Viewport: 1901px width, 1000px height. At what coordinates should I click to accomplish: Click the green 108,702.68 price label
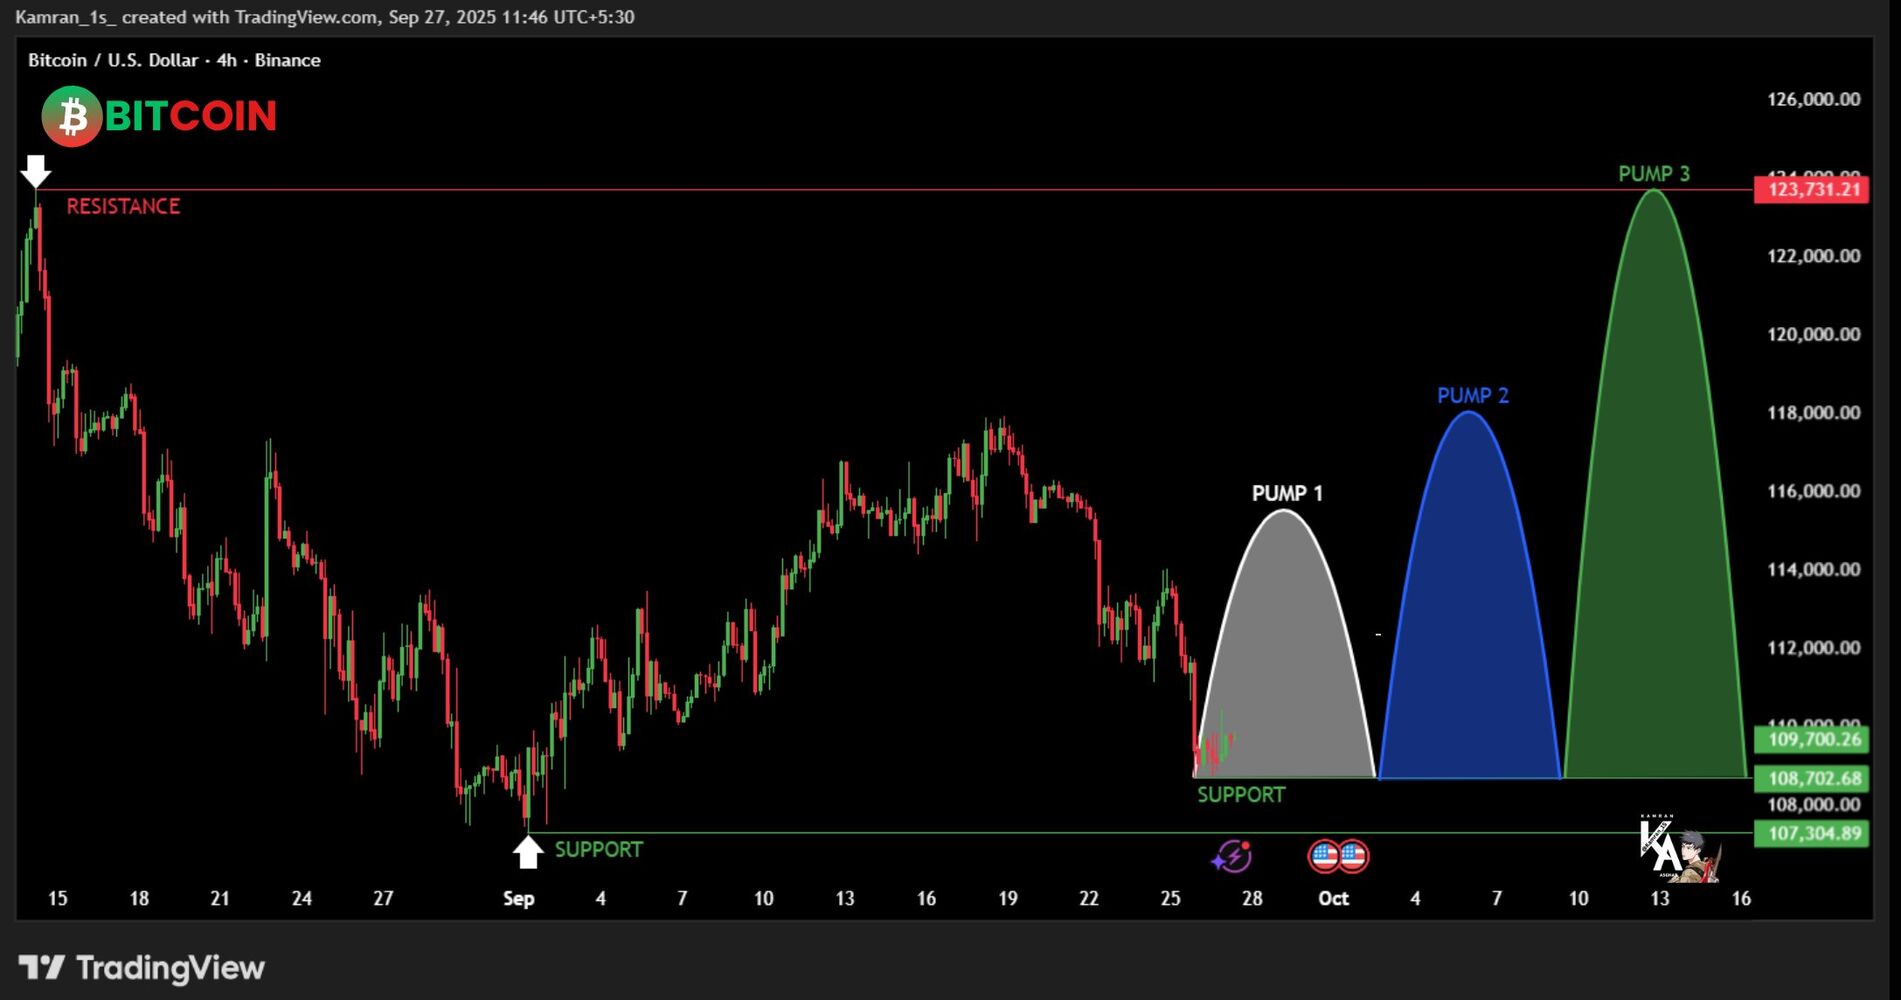coord(1812,778)
